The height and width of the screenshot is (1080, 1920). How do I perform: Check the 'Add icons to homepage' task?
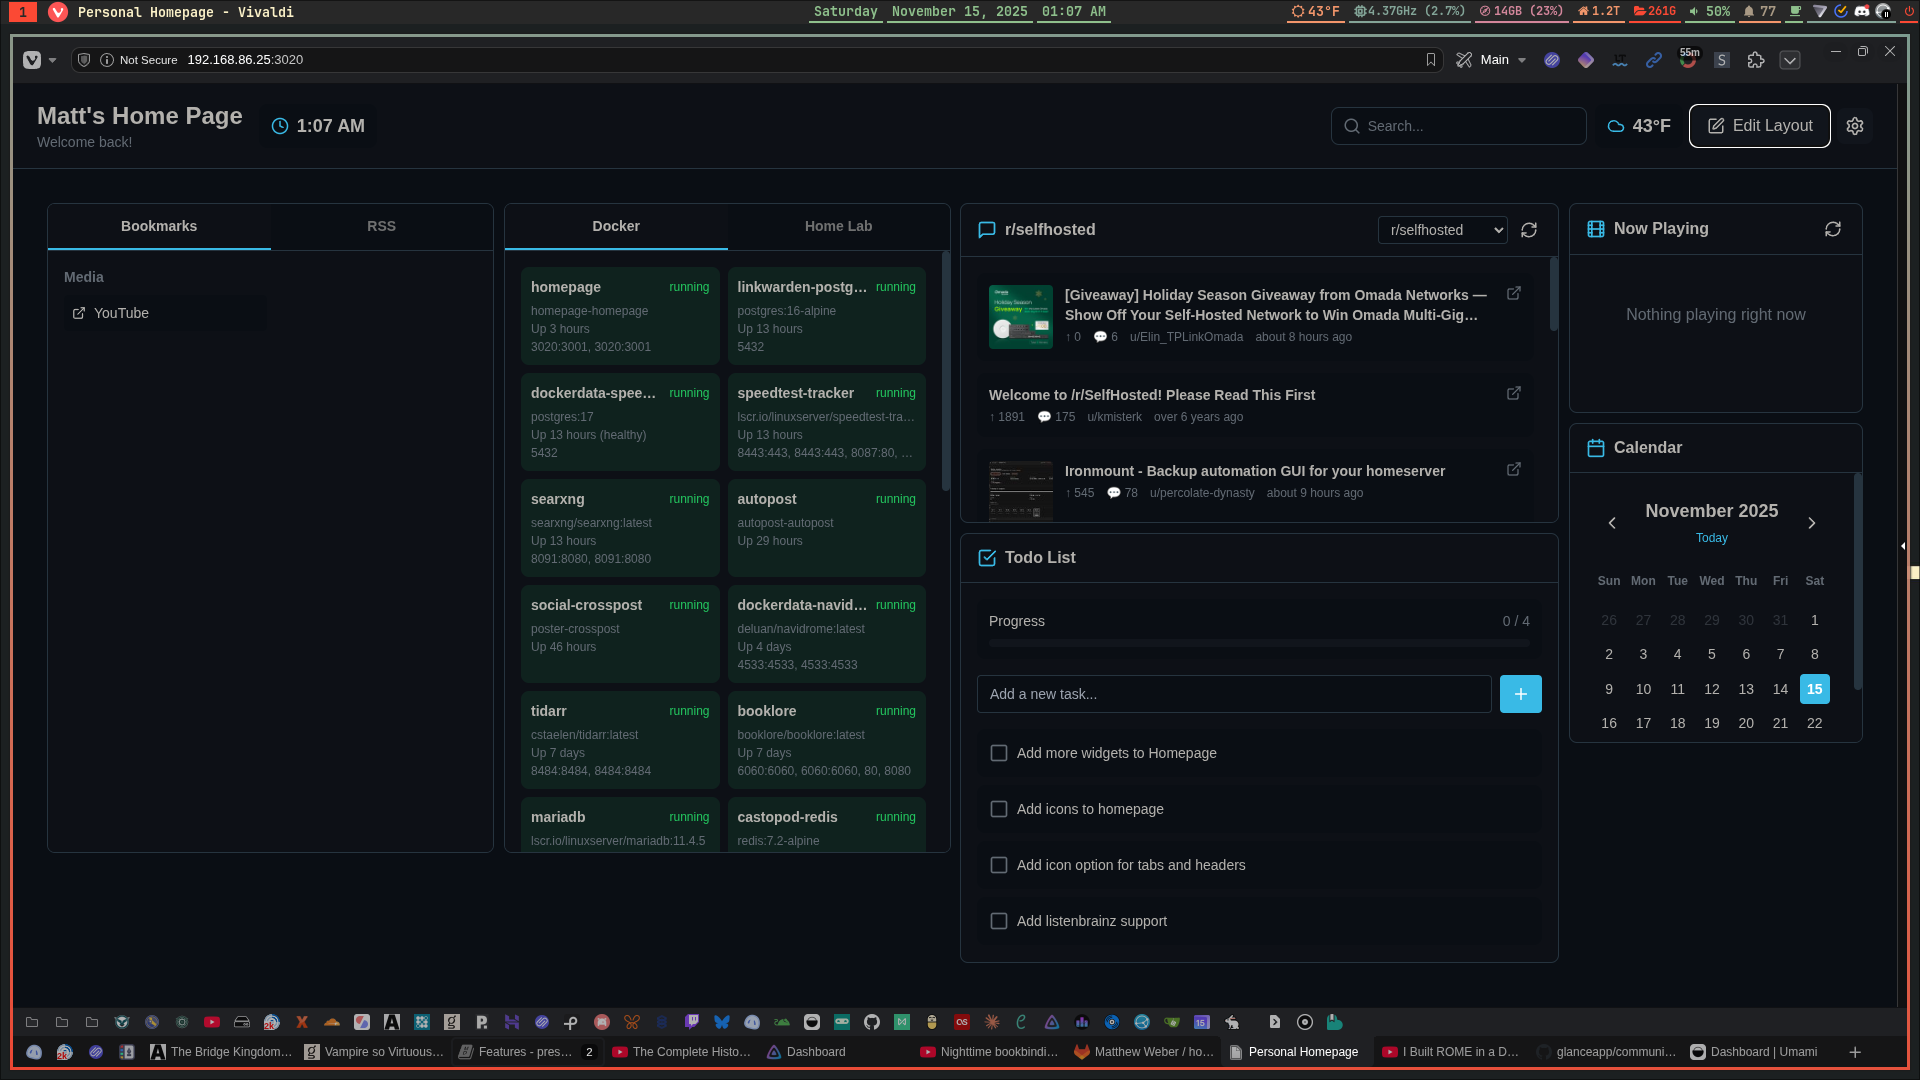click(999, 809)
